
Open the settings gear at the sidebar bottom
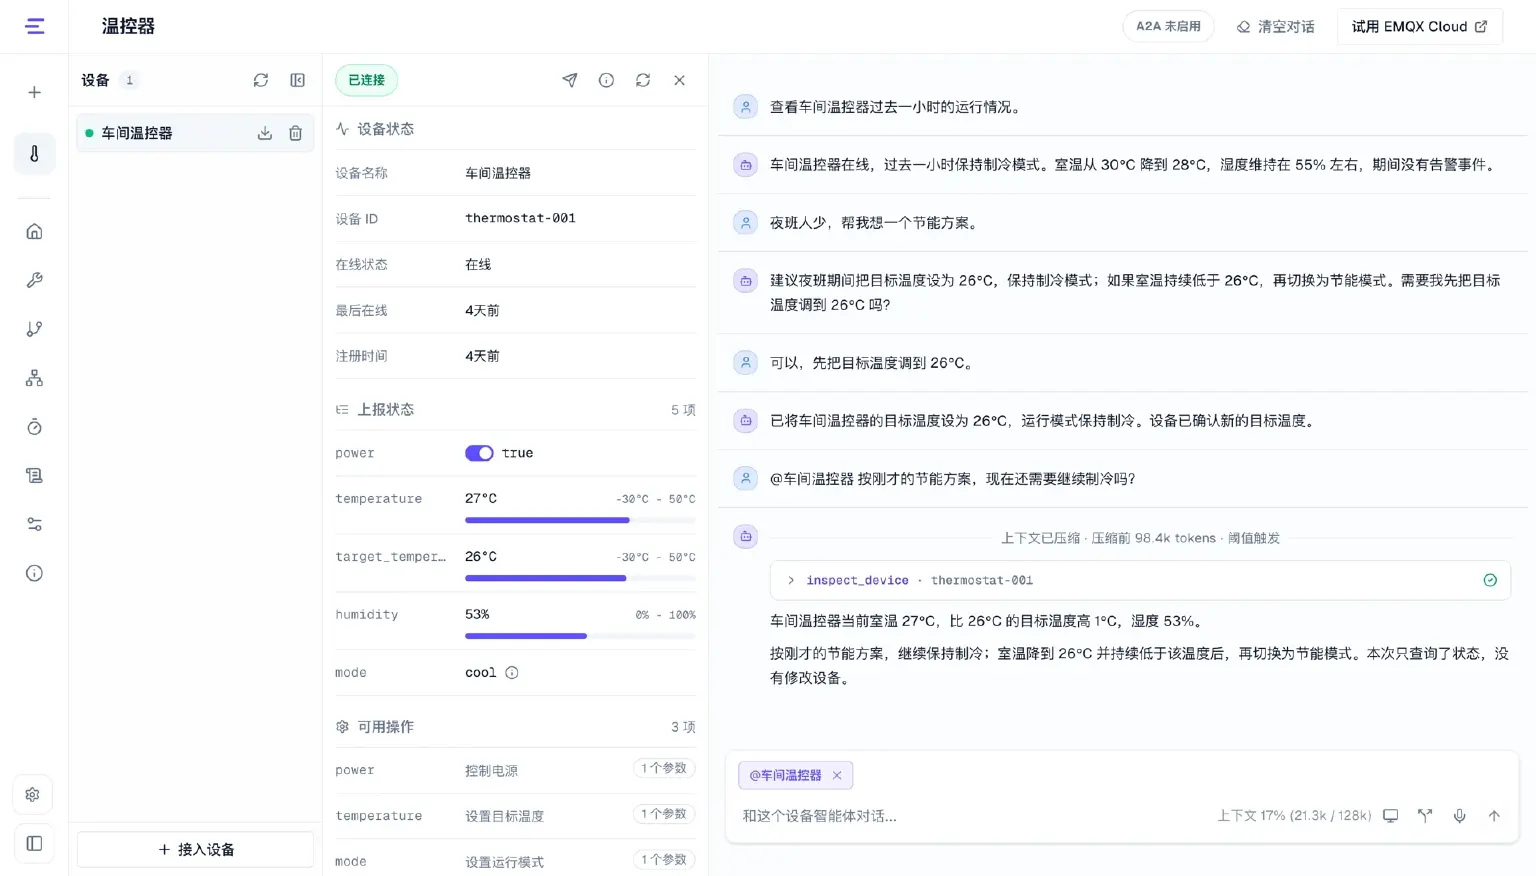[33, 795]
